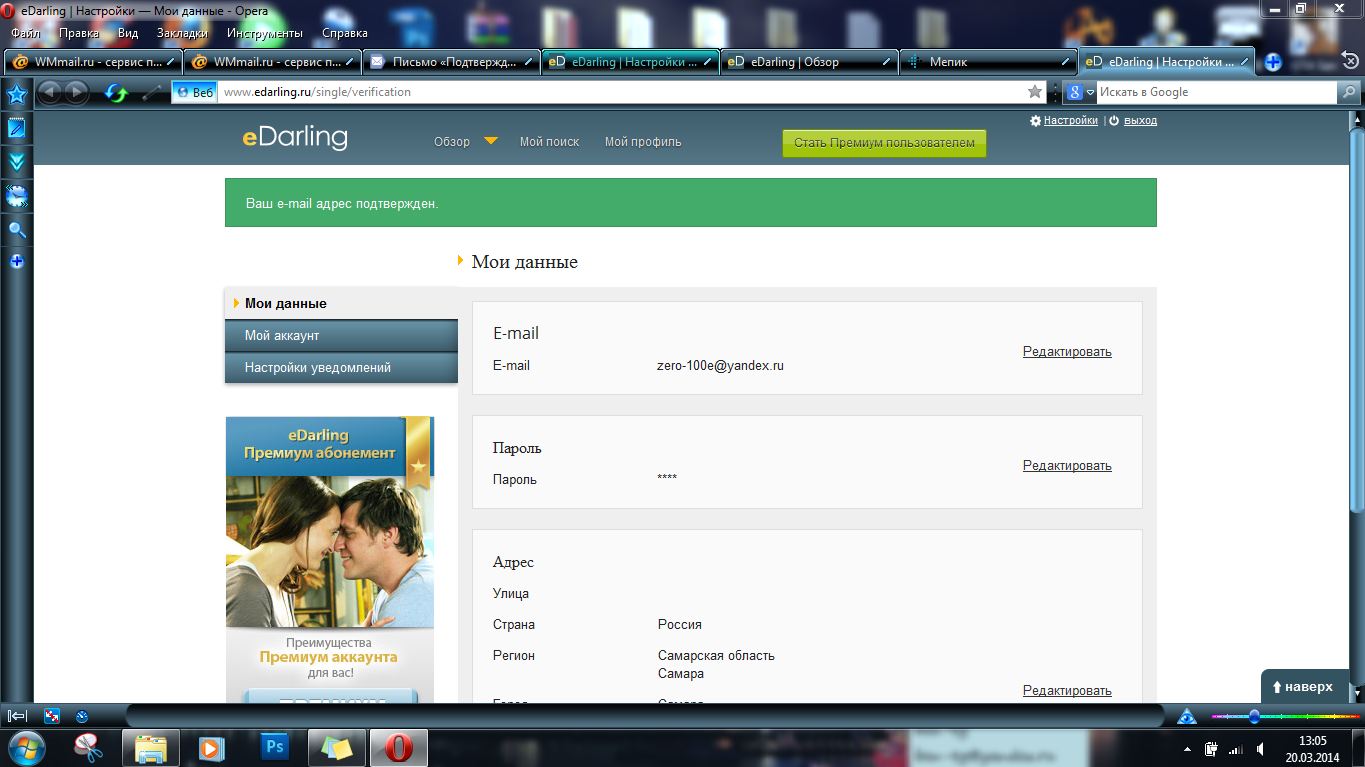Image resolution: width=1365 pixels, height=767 pixels.
Task: Click the gear icon next to Настройки
Action: tap(1035, 120)
